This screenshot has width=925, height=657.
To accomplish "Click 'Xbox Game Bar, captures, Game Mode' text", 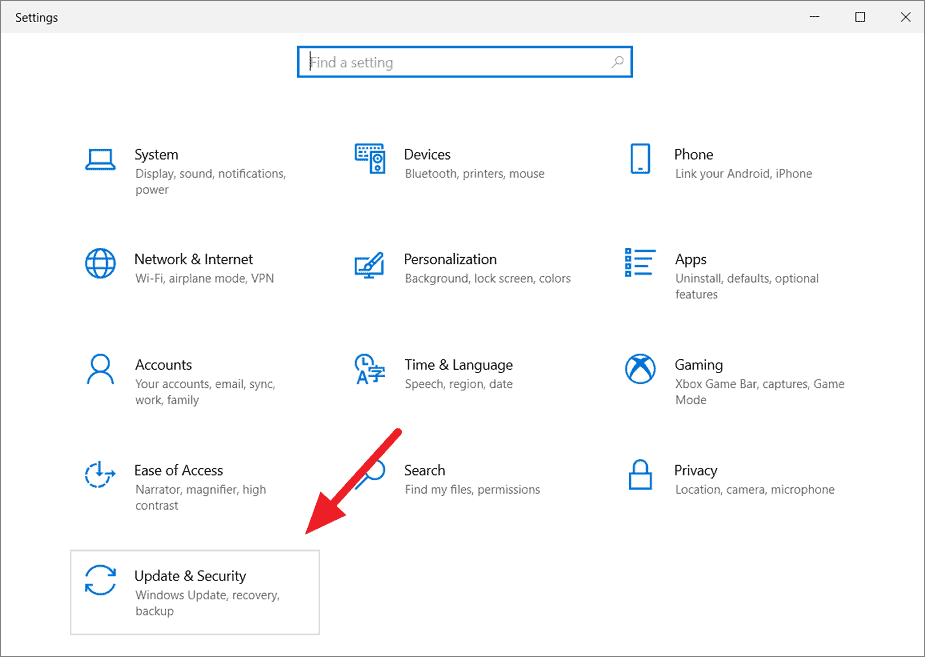I will click(760, 392).
